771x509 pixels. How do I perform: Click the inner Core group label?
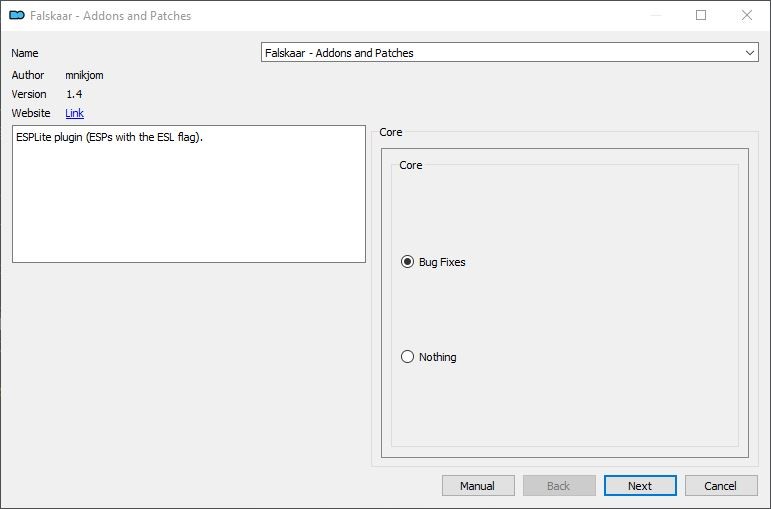pyautogui.click(x=411, y=165)
